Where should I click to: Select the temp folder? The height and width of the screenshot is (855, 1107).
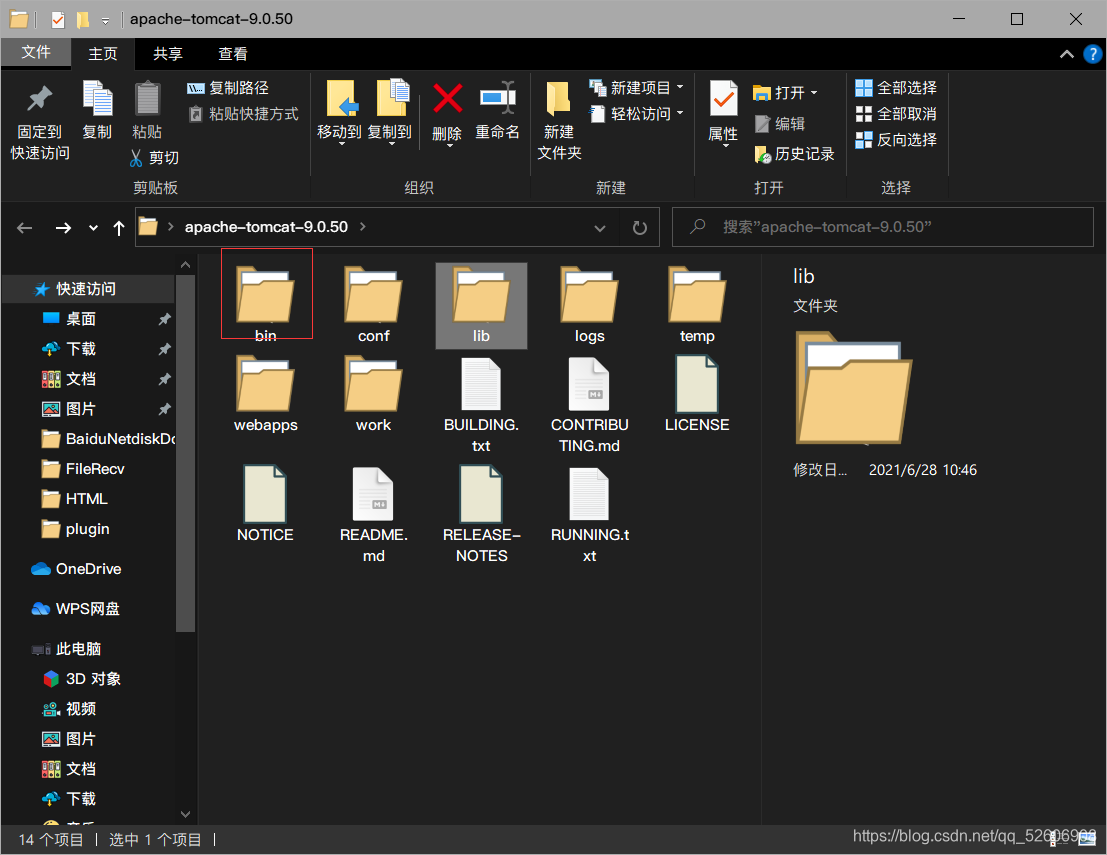[x=697, y=304]
